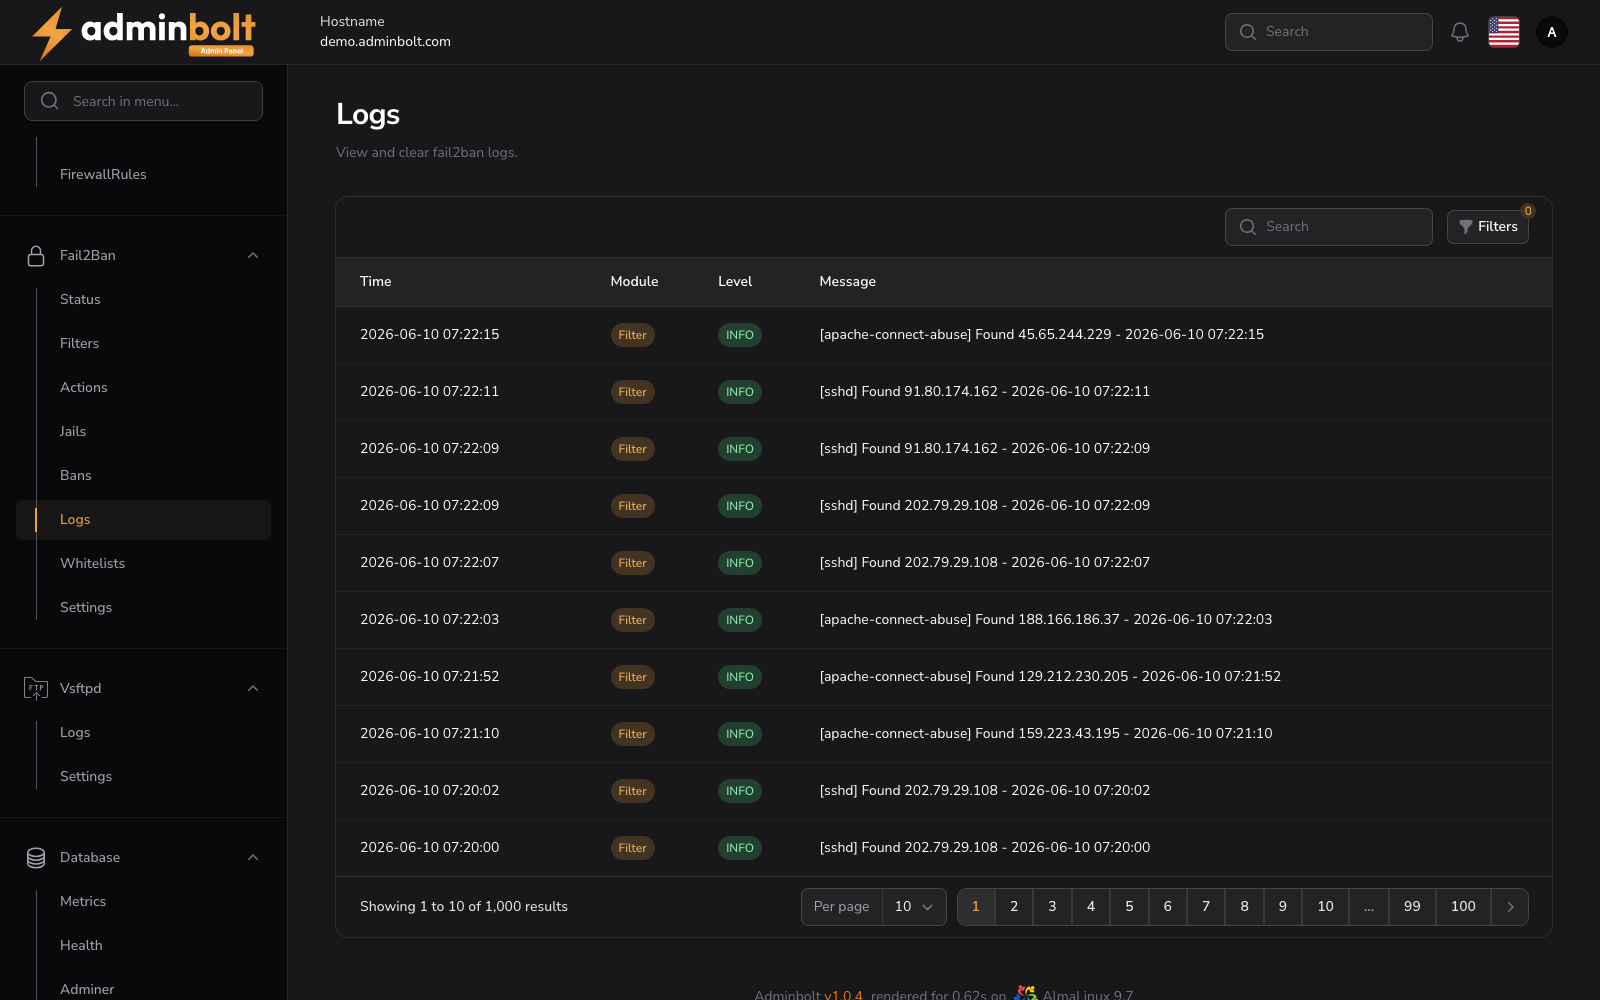Go to page 5
Image resolution: width=1600 pixels, height=1000 pixels.
point(1129,907)
